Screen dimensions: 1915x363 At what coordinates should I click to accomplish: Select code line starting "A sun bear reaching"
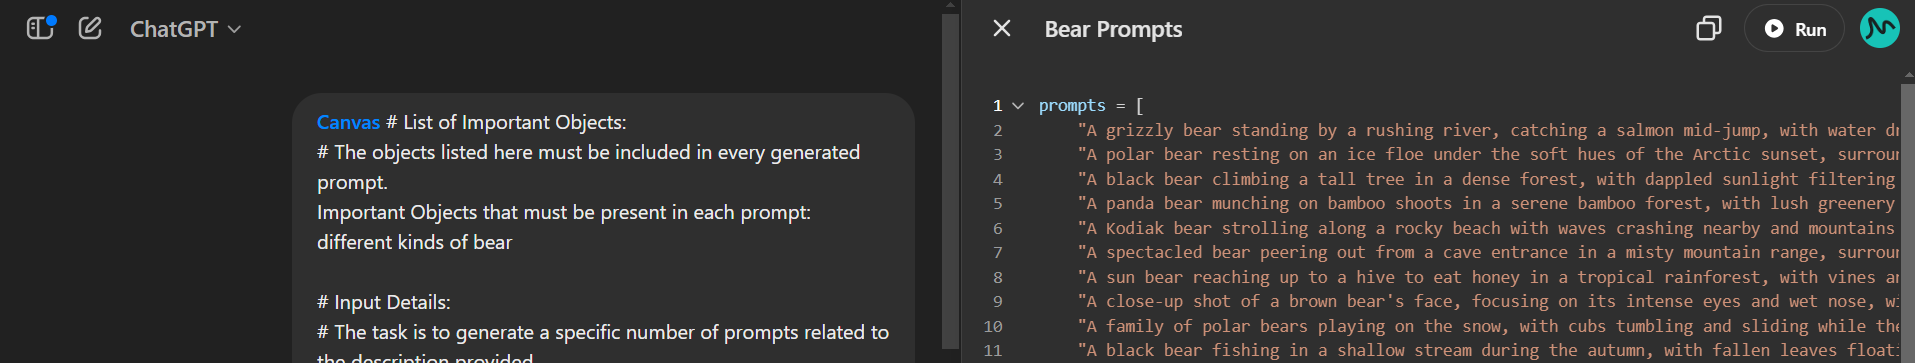[x=1489, y=277]
